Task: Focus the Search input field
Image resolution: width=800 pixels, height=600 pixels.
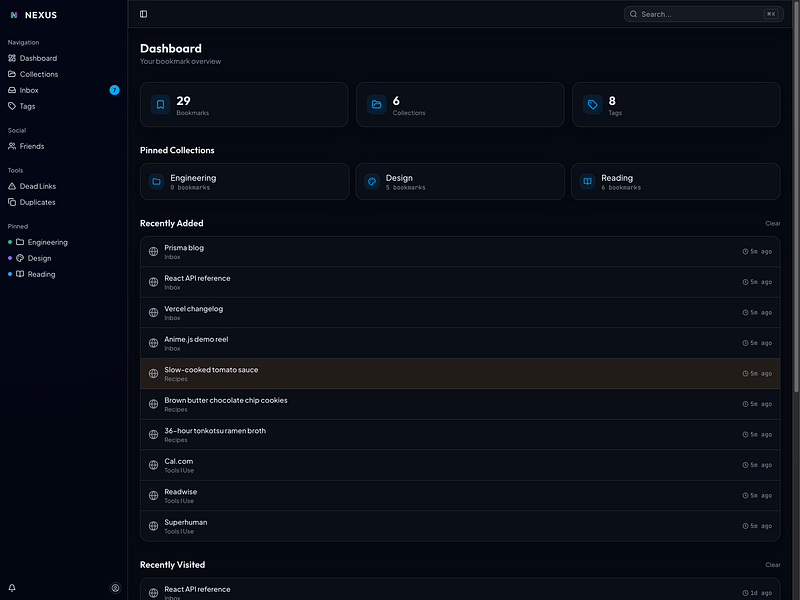Action: coord(704,14)
